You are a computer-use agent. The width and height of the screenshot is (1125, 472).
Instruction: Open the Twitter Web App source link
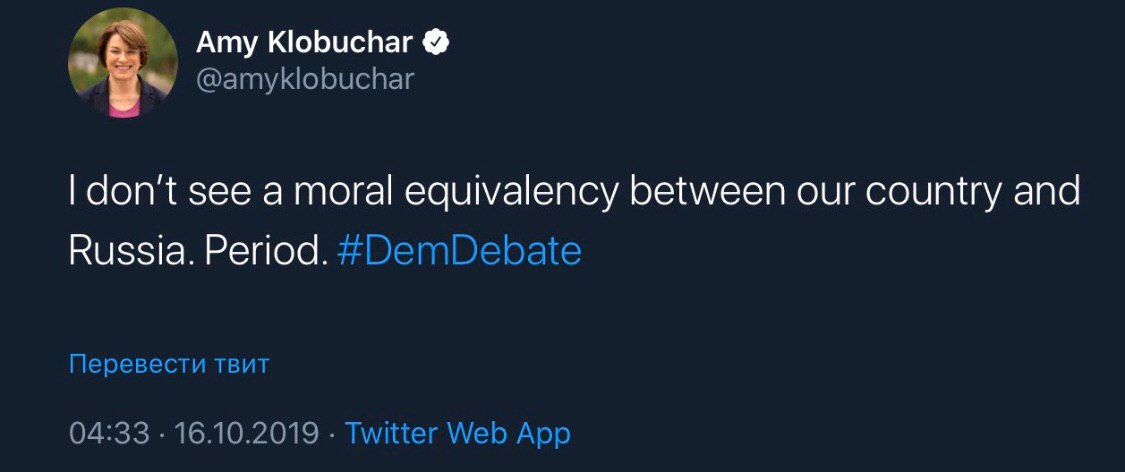pos(457,435)
